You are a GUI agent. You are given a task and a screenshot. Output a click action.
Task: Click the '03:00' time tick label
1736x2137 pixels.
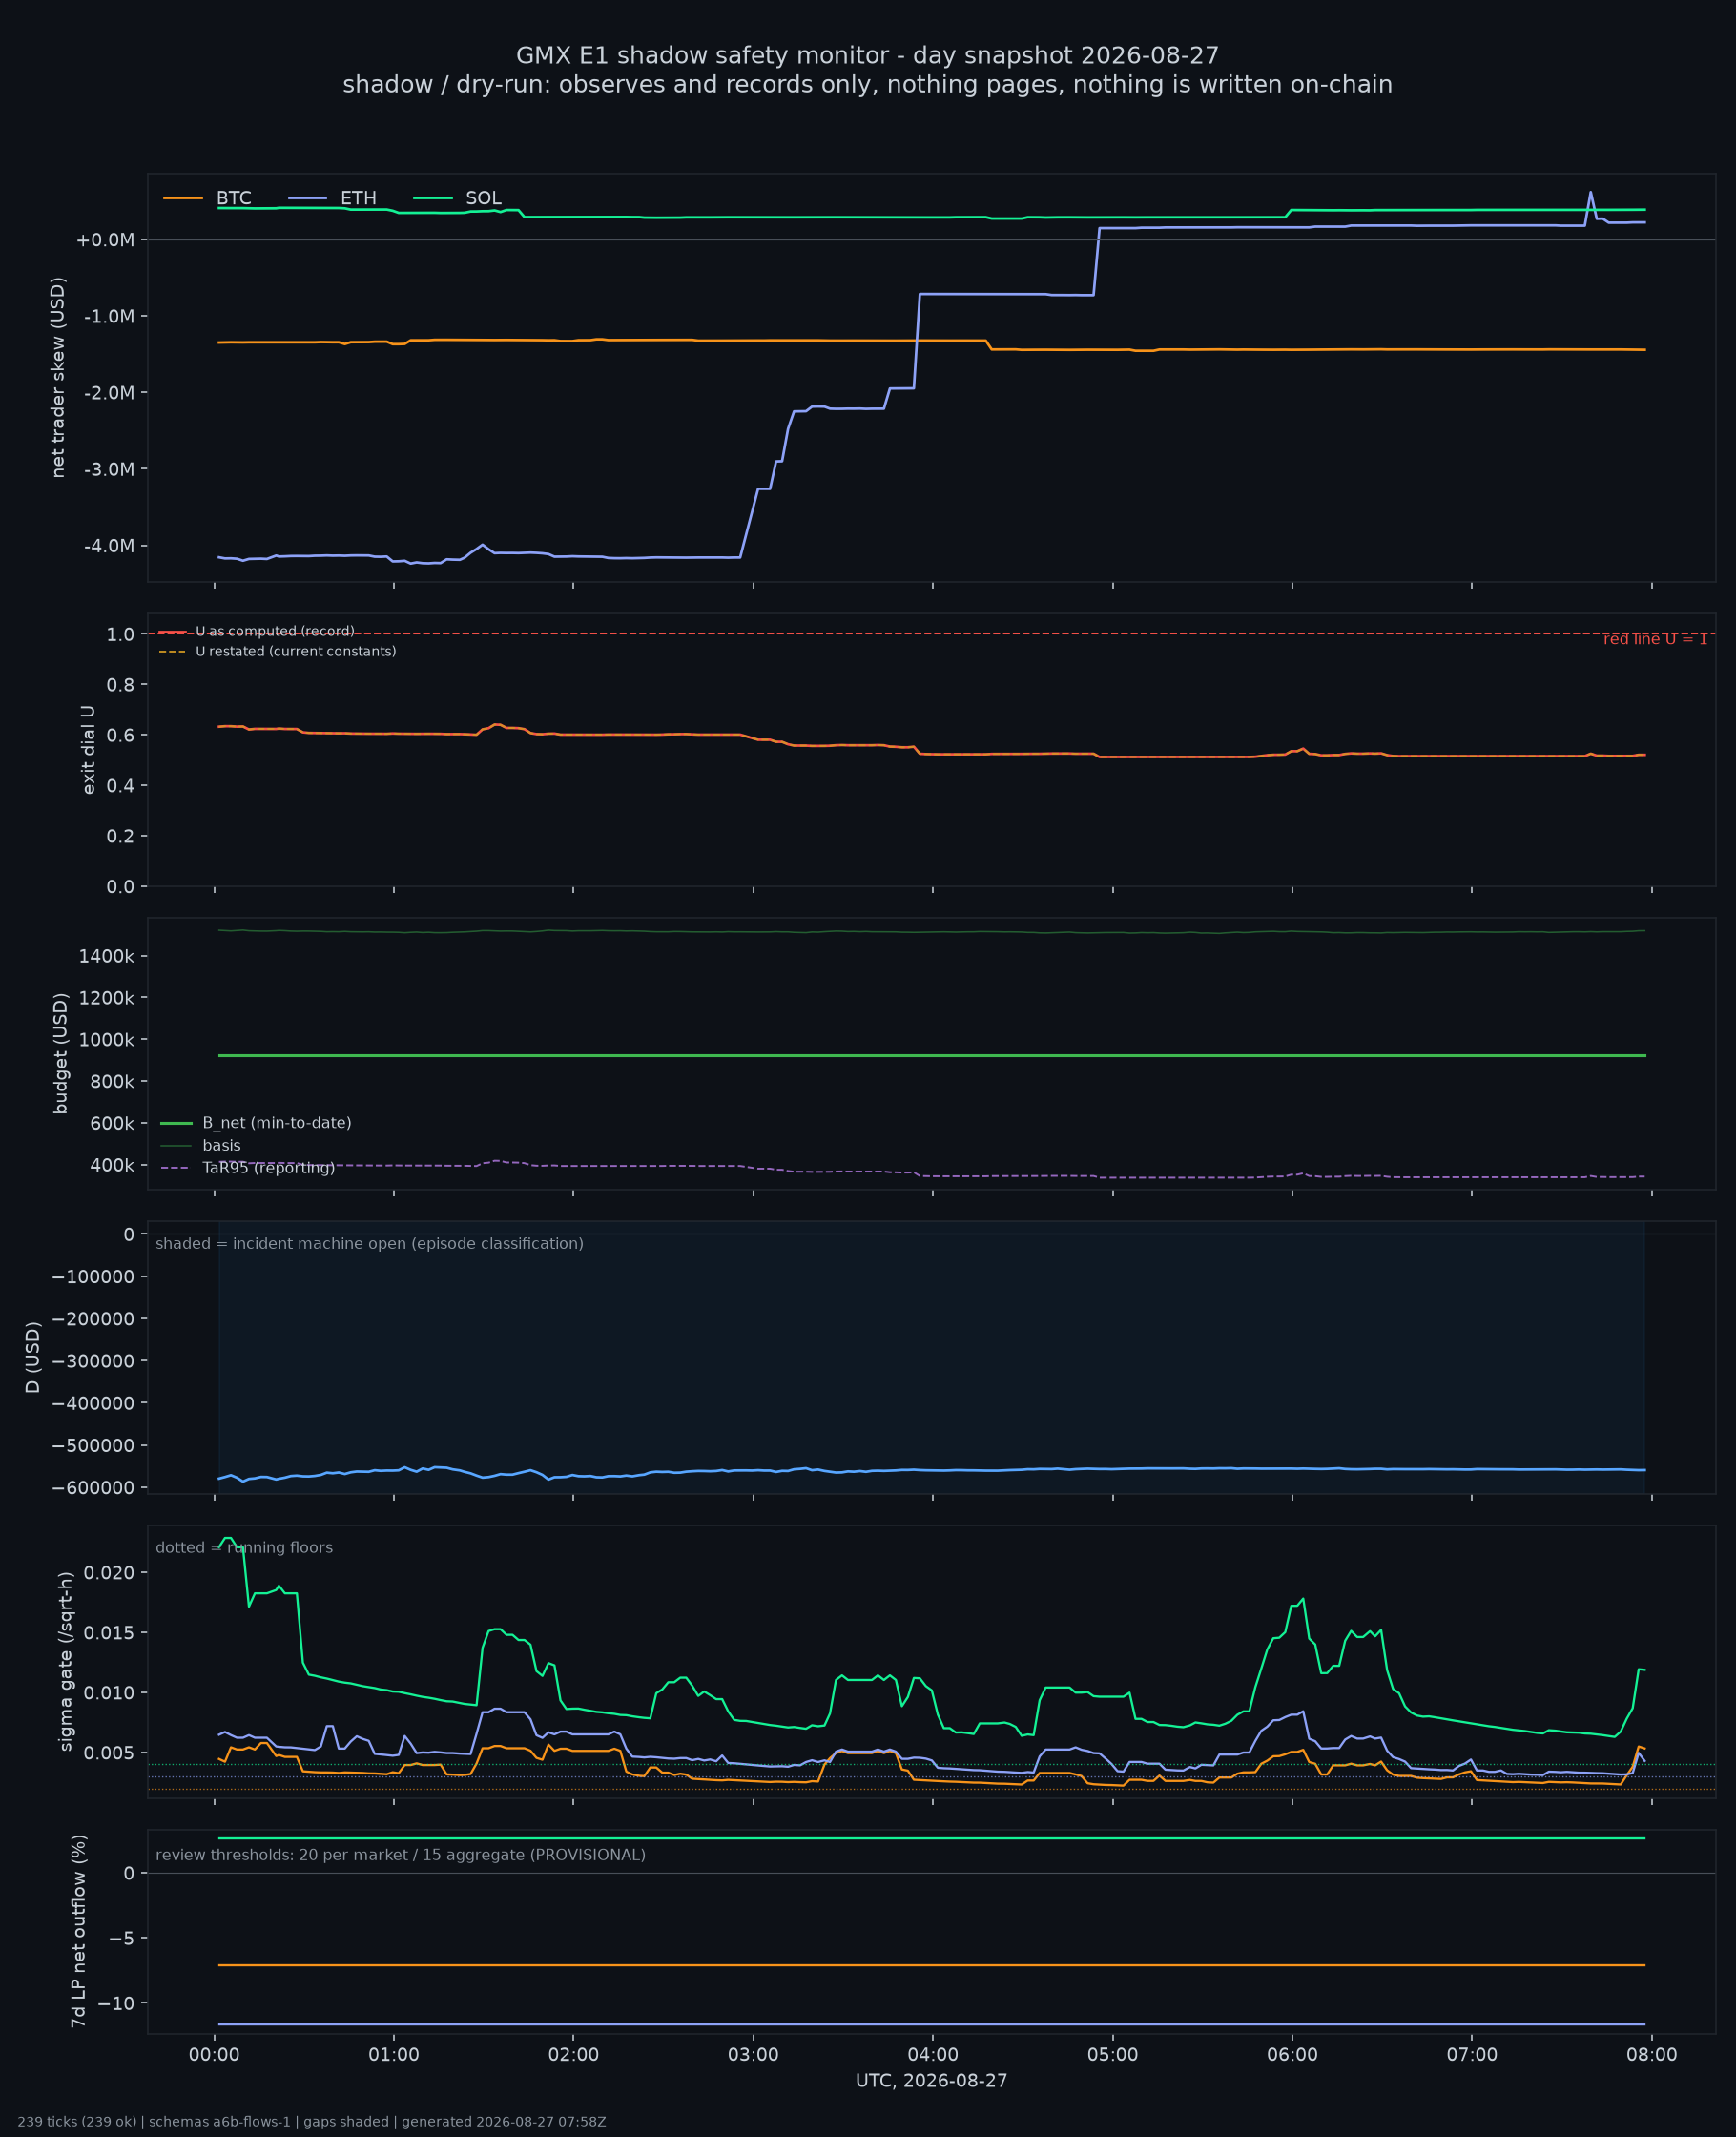click(753, 2055)
